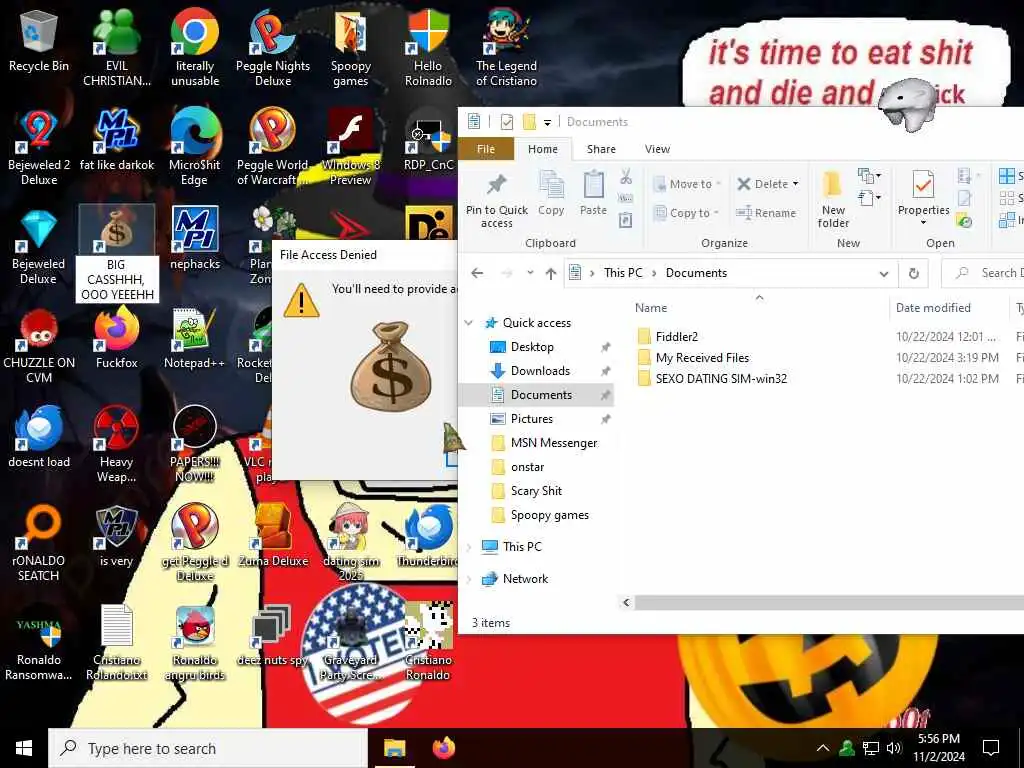Screen dimensions: 1024x768
Task: Open the doesnt load Thunderbird icon
Action: tap(39, 437)
